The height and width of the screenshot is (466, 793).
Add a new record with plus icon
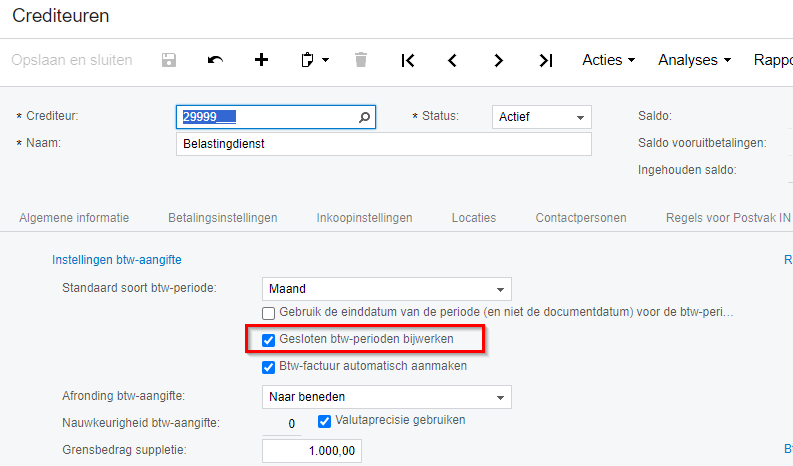pos(262,60)
